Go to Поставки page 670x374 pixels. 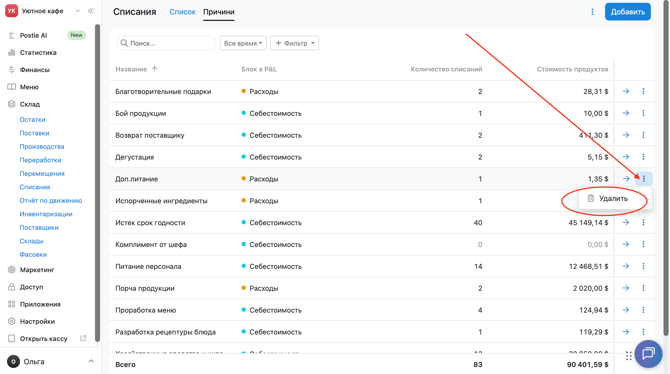34,133
